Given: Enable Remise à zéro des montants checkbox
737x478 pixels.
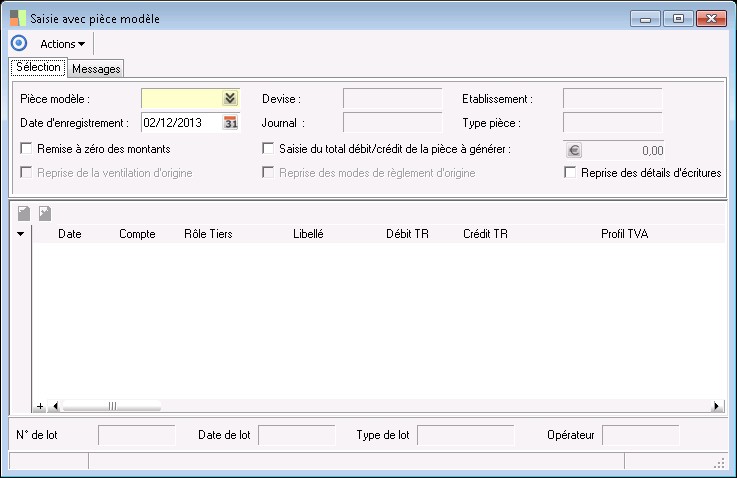Looking at the screenshot, I should coord(26,149).
